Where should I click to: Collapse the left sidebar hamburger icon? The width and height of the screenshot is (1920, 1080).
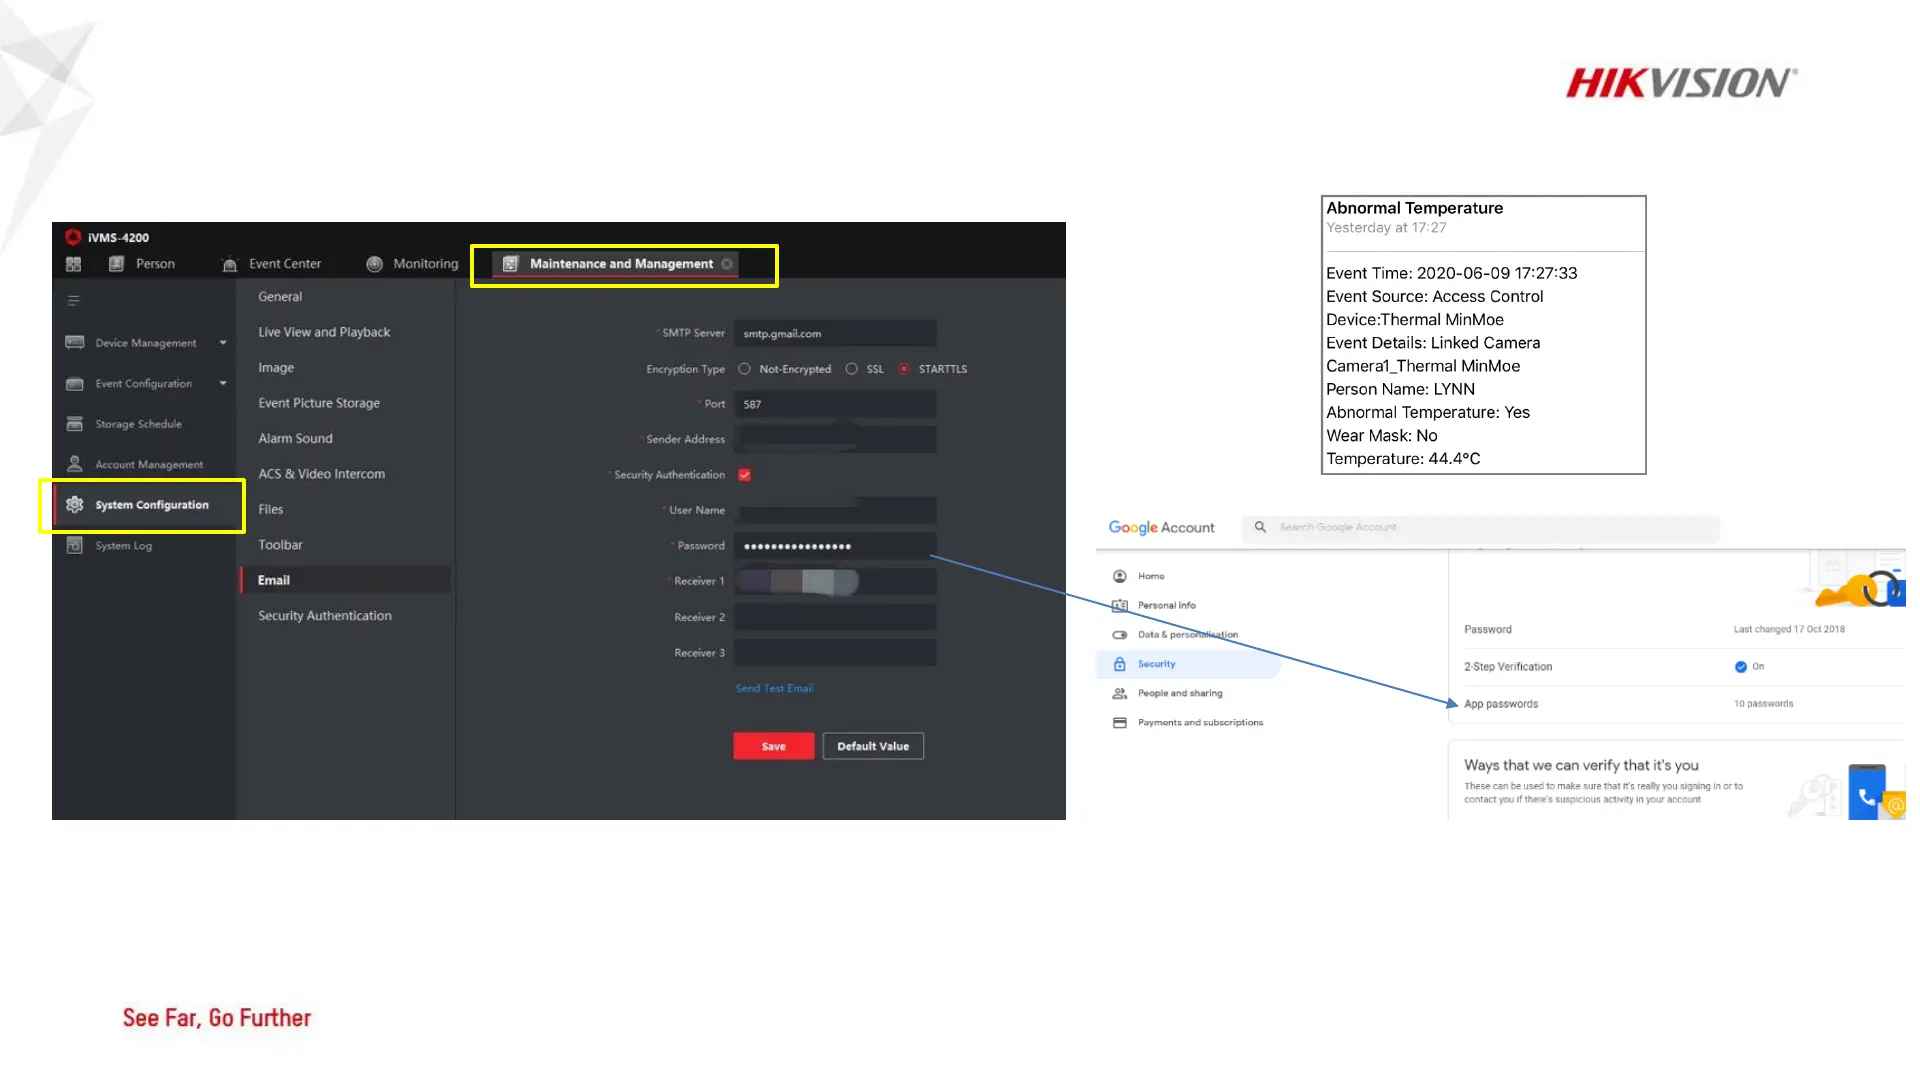click(x=73, y=300)
